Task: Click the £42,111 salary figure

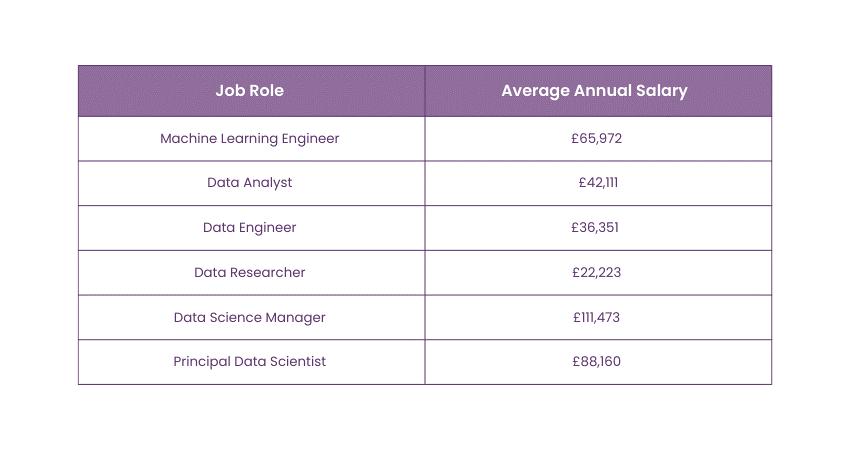Action: (598, 183)
